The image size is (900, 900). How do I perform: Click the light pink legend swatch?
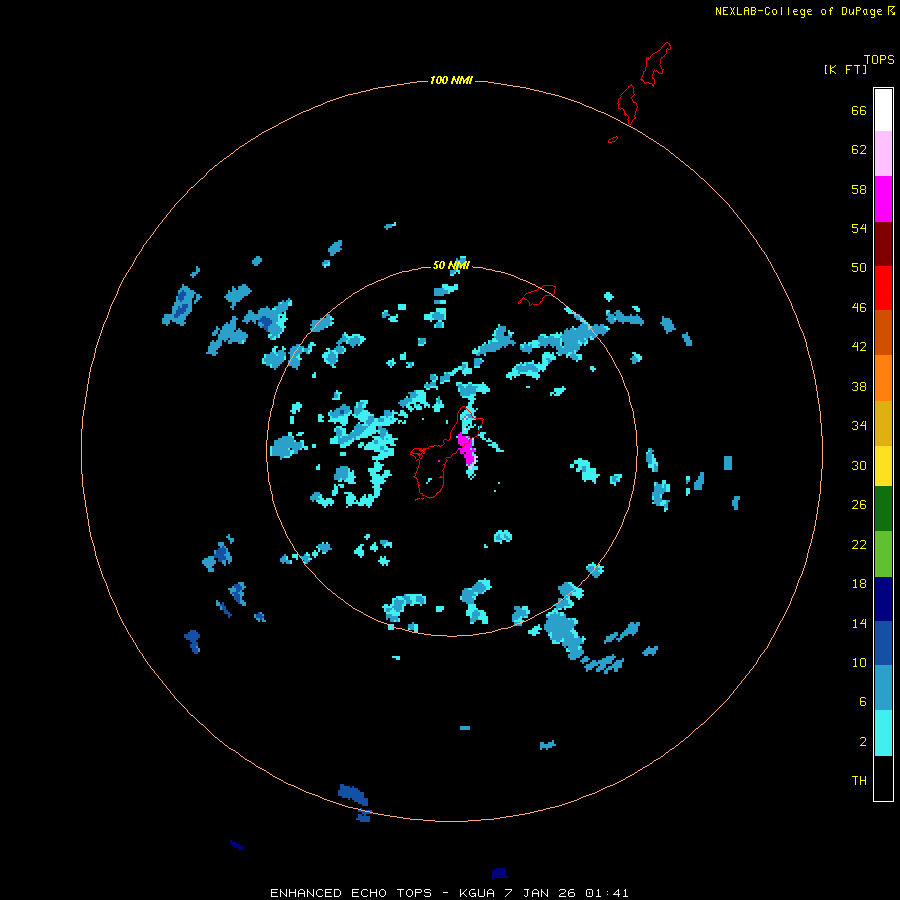coord(883,153)
